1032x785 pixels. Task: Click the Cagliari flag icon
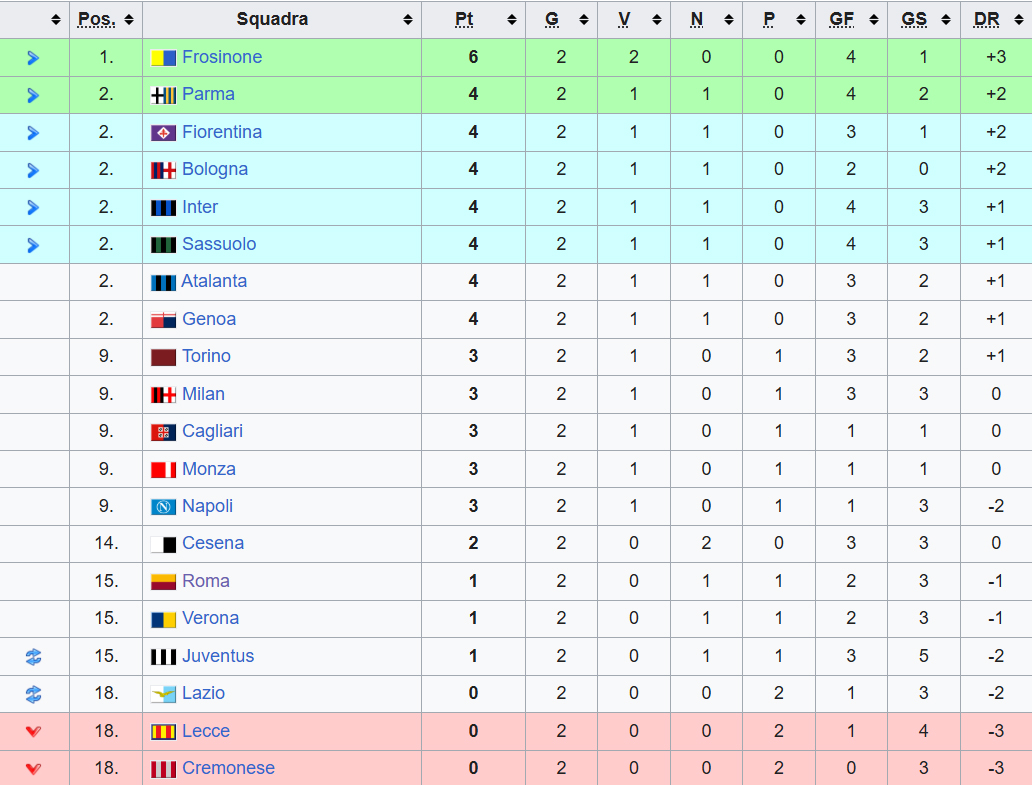coord(163,432)
